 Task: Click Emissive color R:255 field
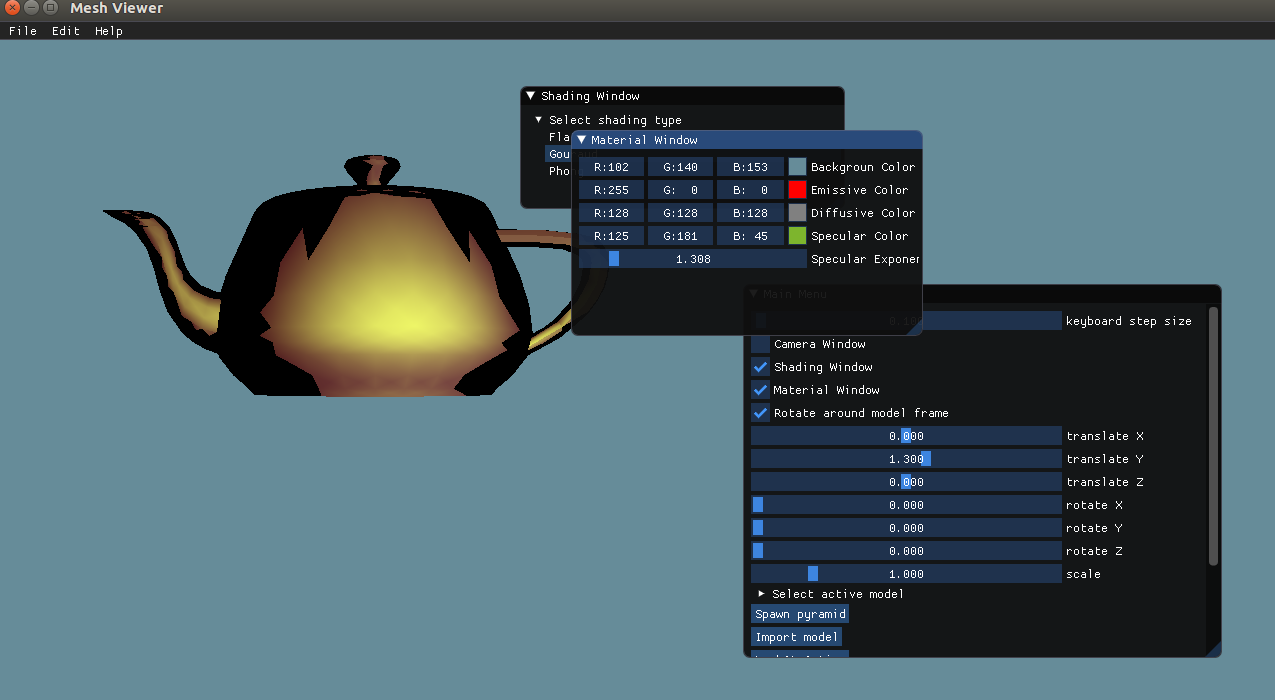tap(611, 190)
